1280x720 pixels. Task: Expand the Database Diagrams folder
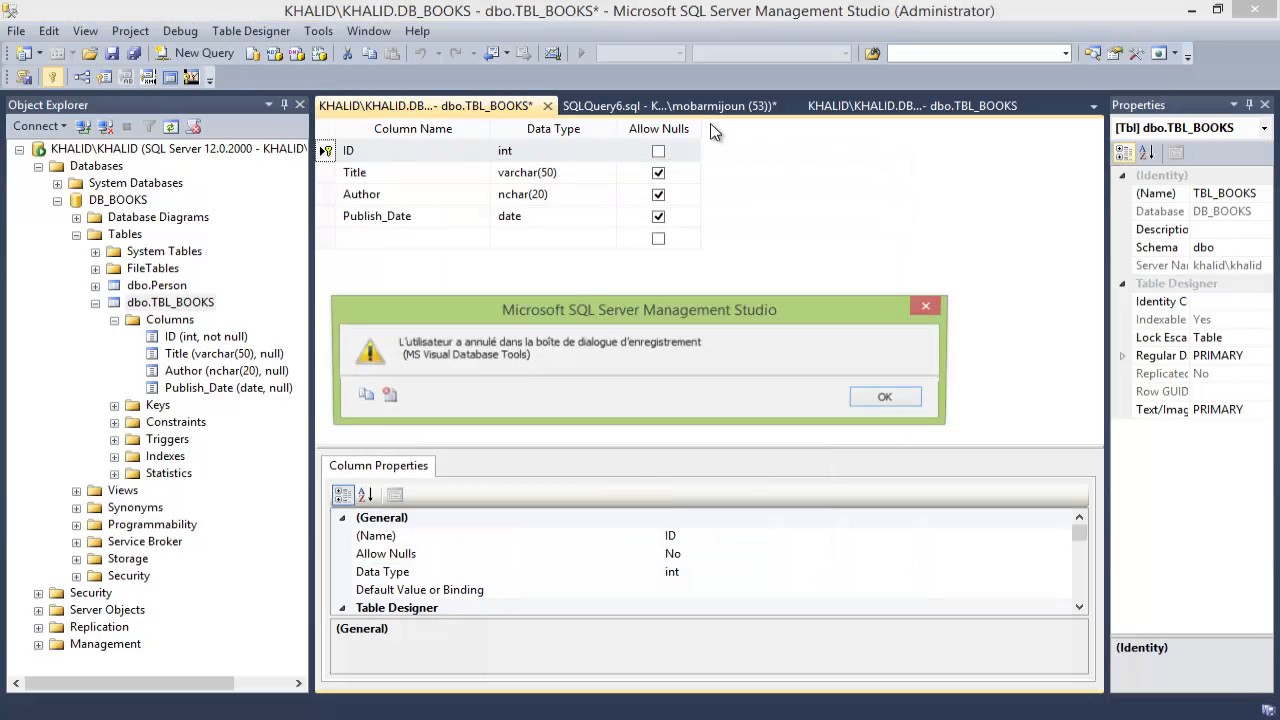click(x=77, y=217)
